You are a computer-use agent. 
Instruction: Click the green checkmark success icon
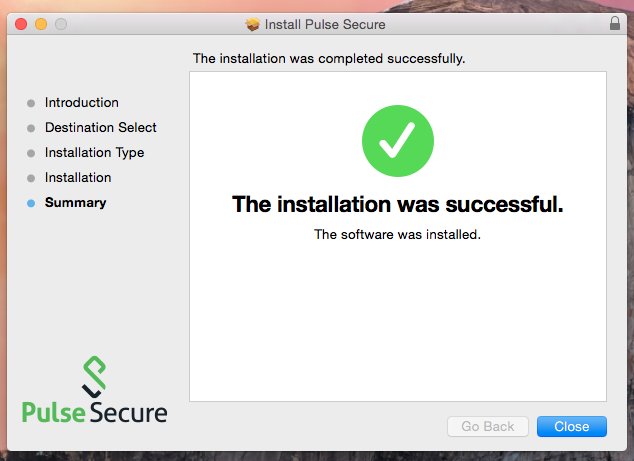[x=398, y=141]
